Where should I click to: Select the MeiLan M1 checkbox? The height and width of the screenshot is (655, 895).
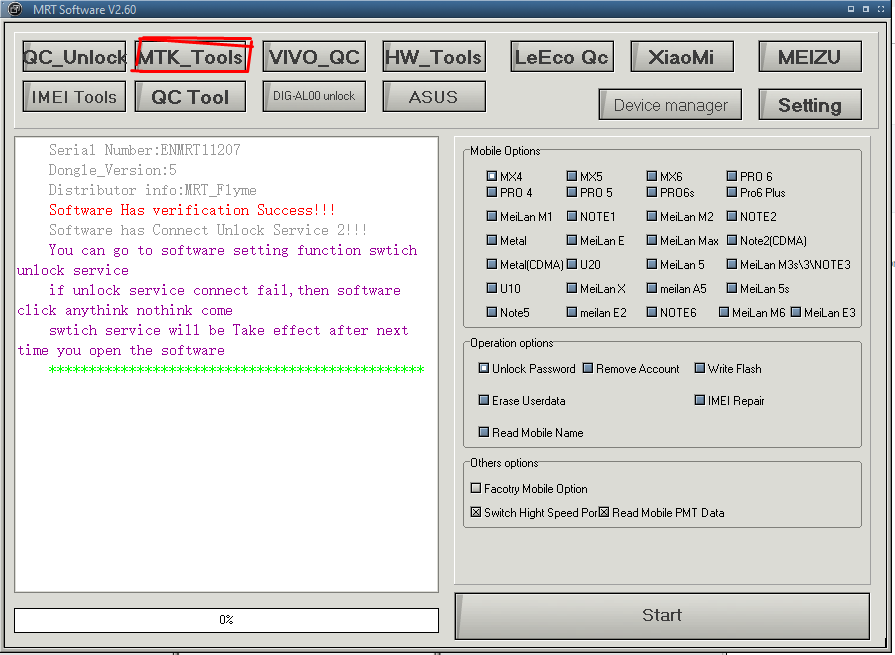tap(491, 216)
